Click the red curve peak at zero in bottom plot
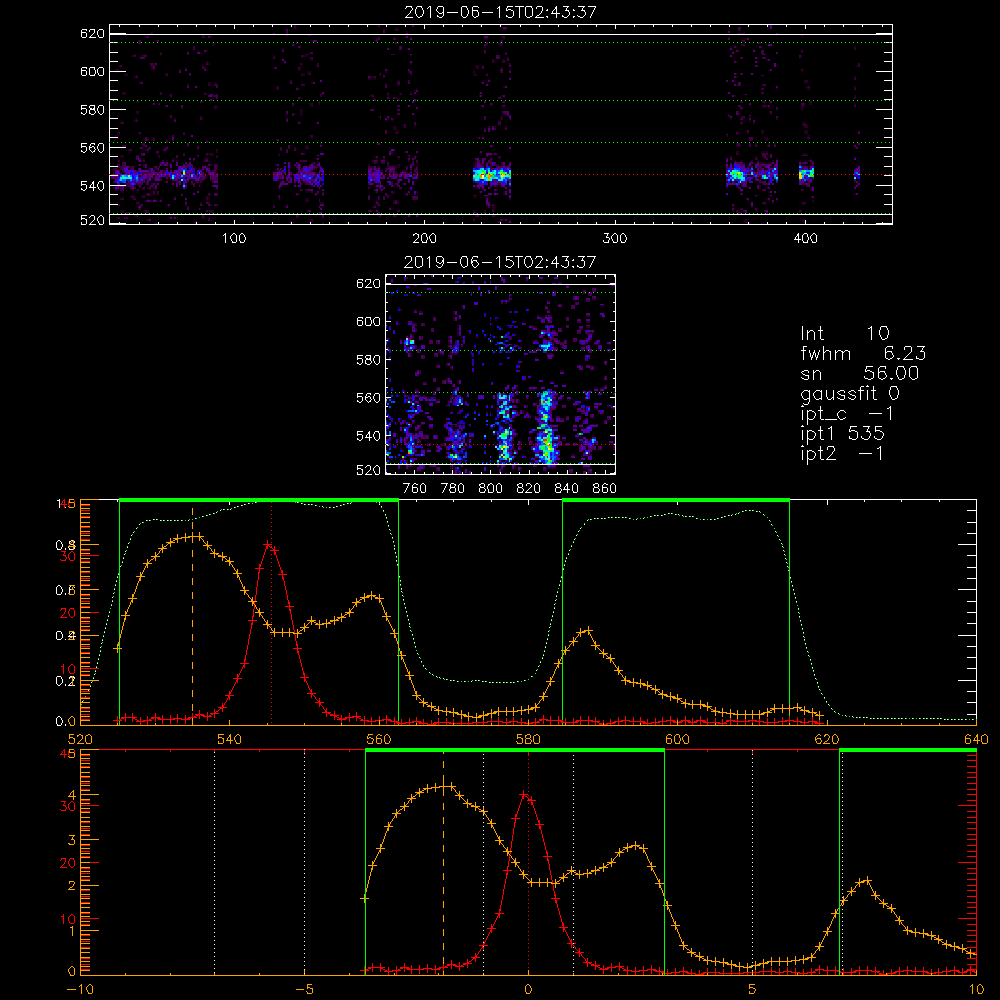This screenshot has width=1000, height=1000. (x=525, y=795)
